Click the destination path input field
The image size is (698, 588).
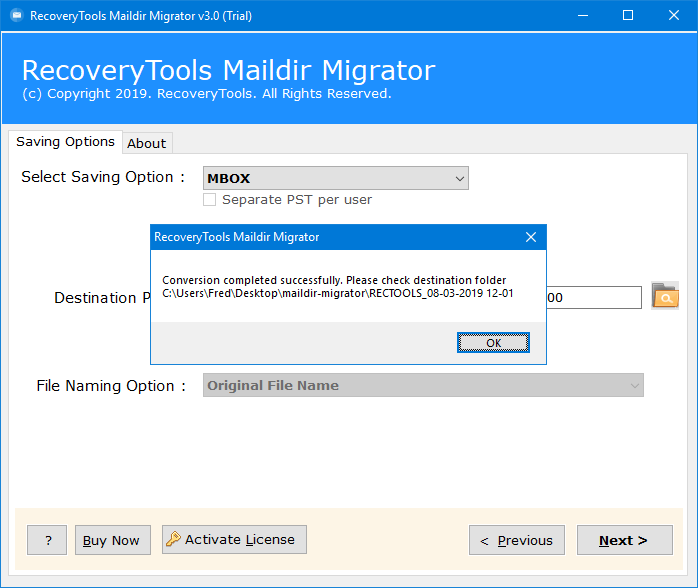click(x=593, y=297)
